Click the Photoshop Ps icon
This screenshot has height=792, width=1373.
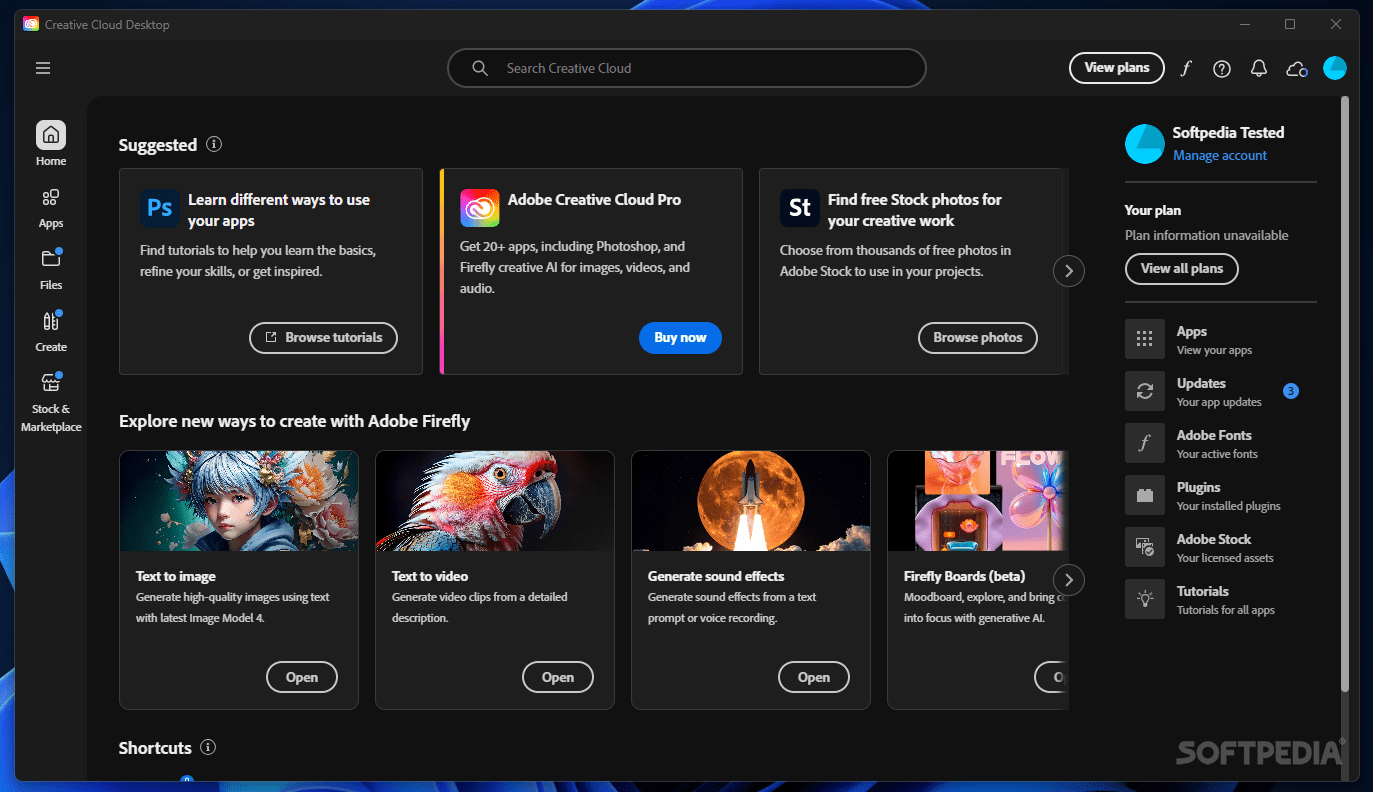160,208
